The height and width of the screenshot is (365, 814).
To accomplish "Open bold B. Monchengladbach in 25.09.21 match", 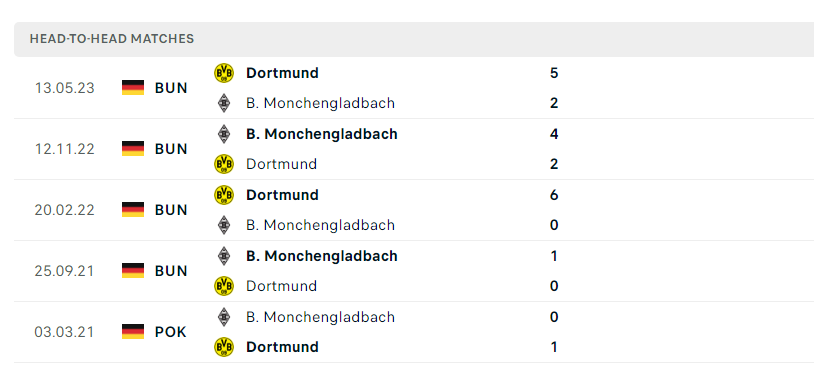I will pos(322,255).
